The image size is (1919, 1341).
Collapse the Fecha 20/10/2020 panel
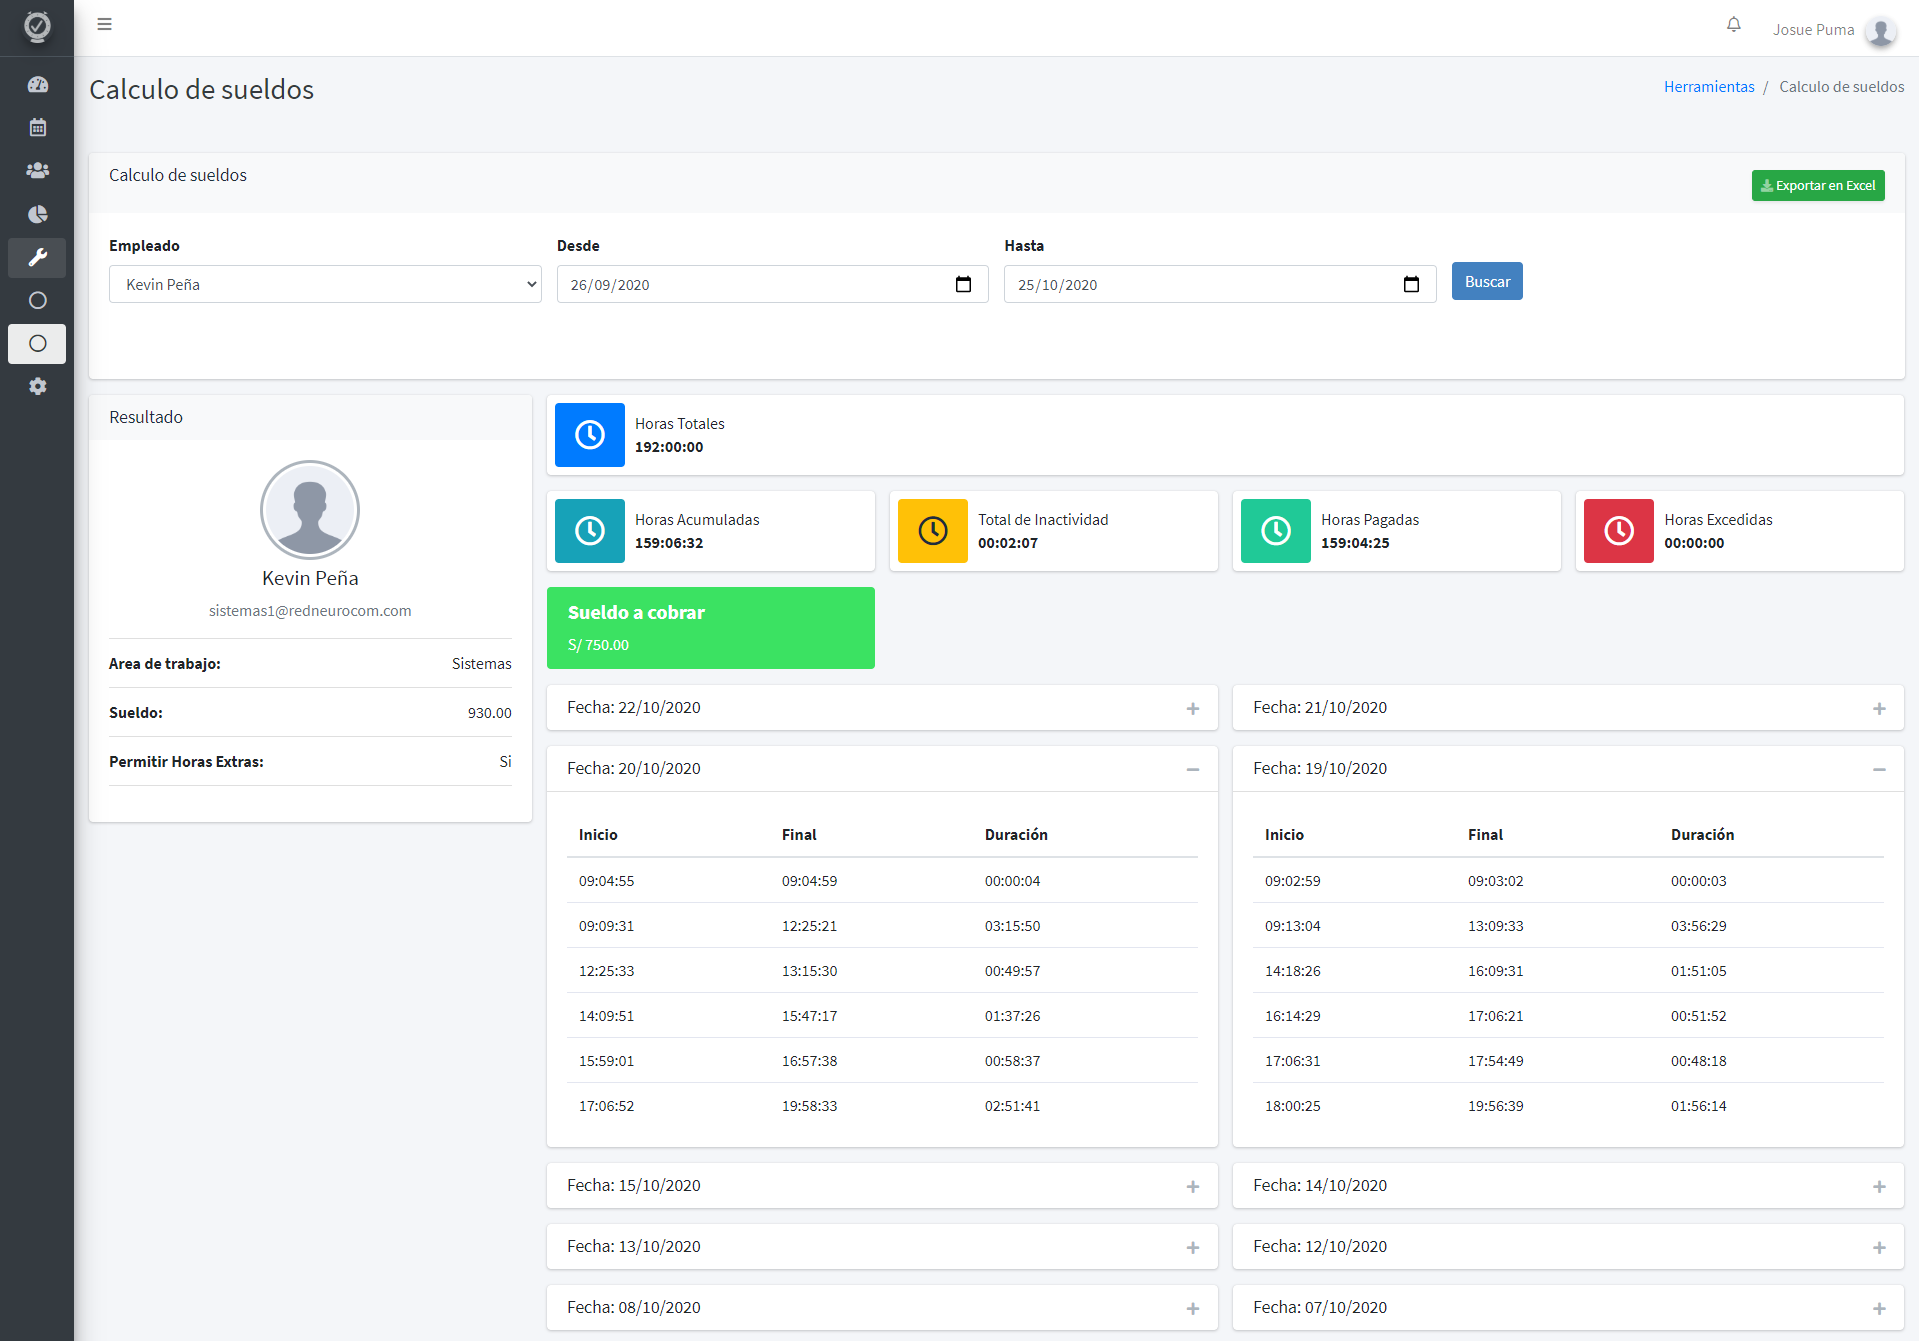1193,770
